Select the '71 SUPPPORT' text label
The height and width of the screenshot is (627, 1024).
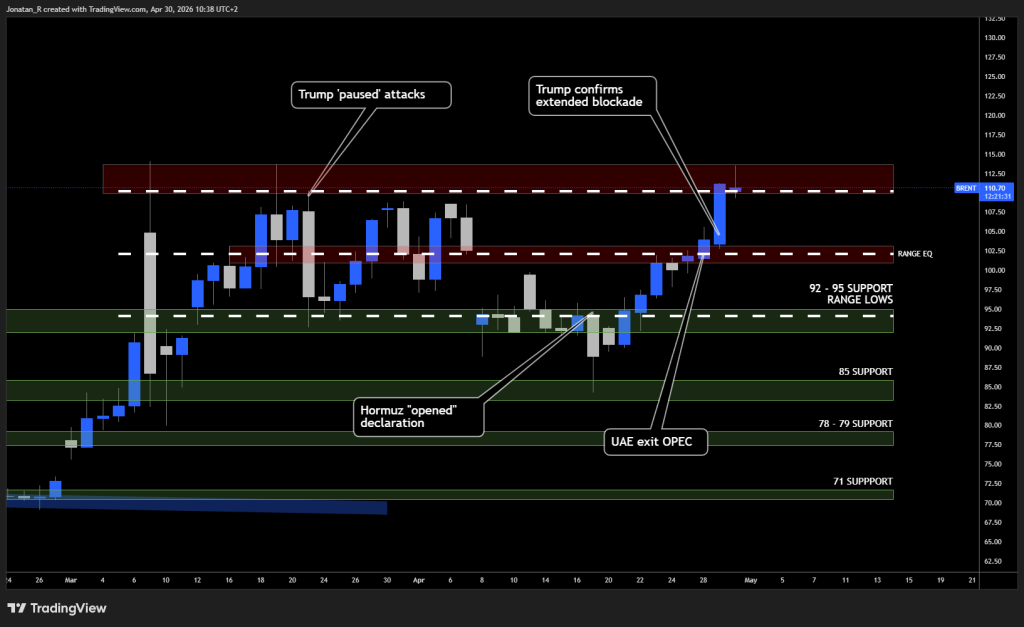pyautogui.click(x=862, y=481)
